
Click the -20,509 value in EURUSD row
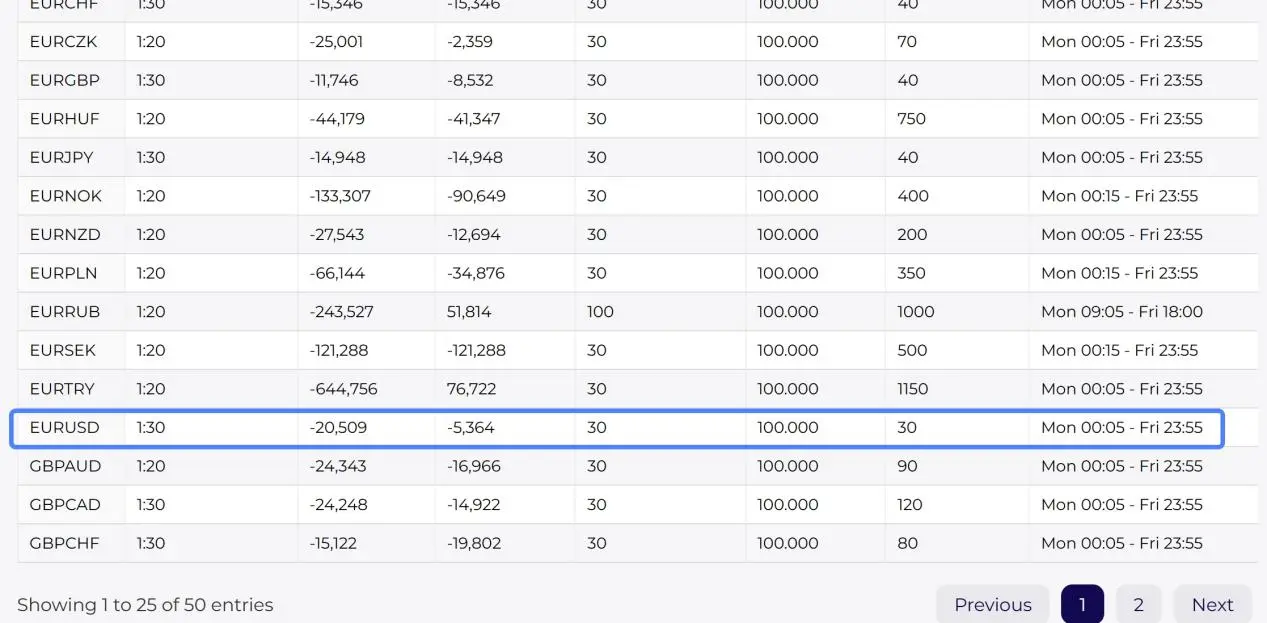[338, 427]
